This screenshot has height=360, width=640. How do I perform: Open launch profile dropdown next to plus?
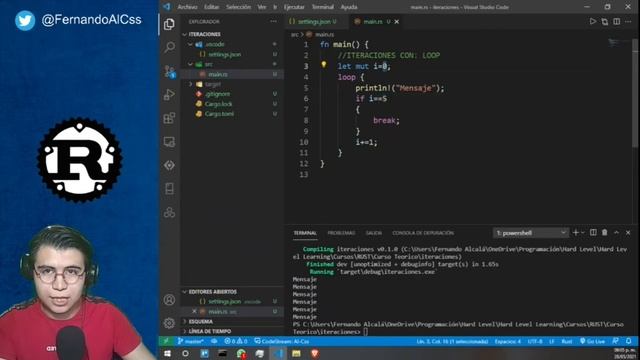[583, 232]
